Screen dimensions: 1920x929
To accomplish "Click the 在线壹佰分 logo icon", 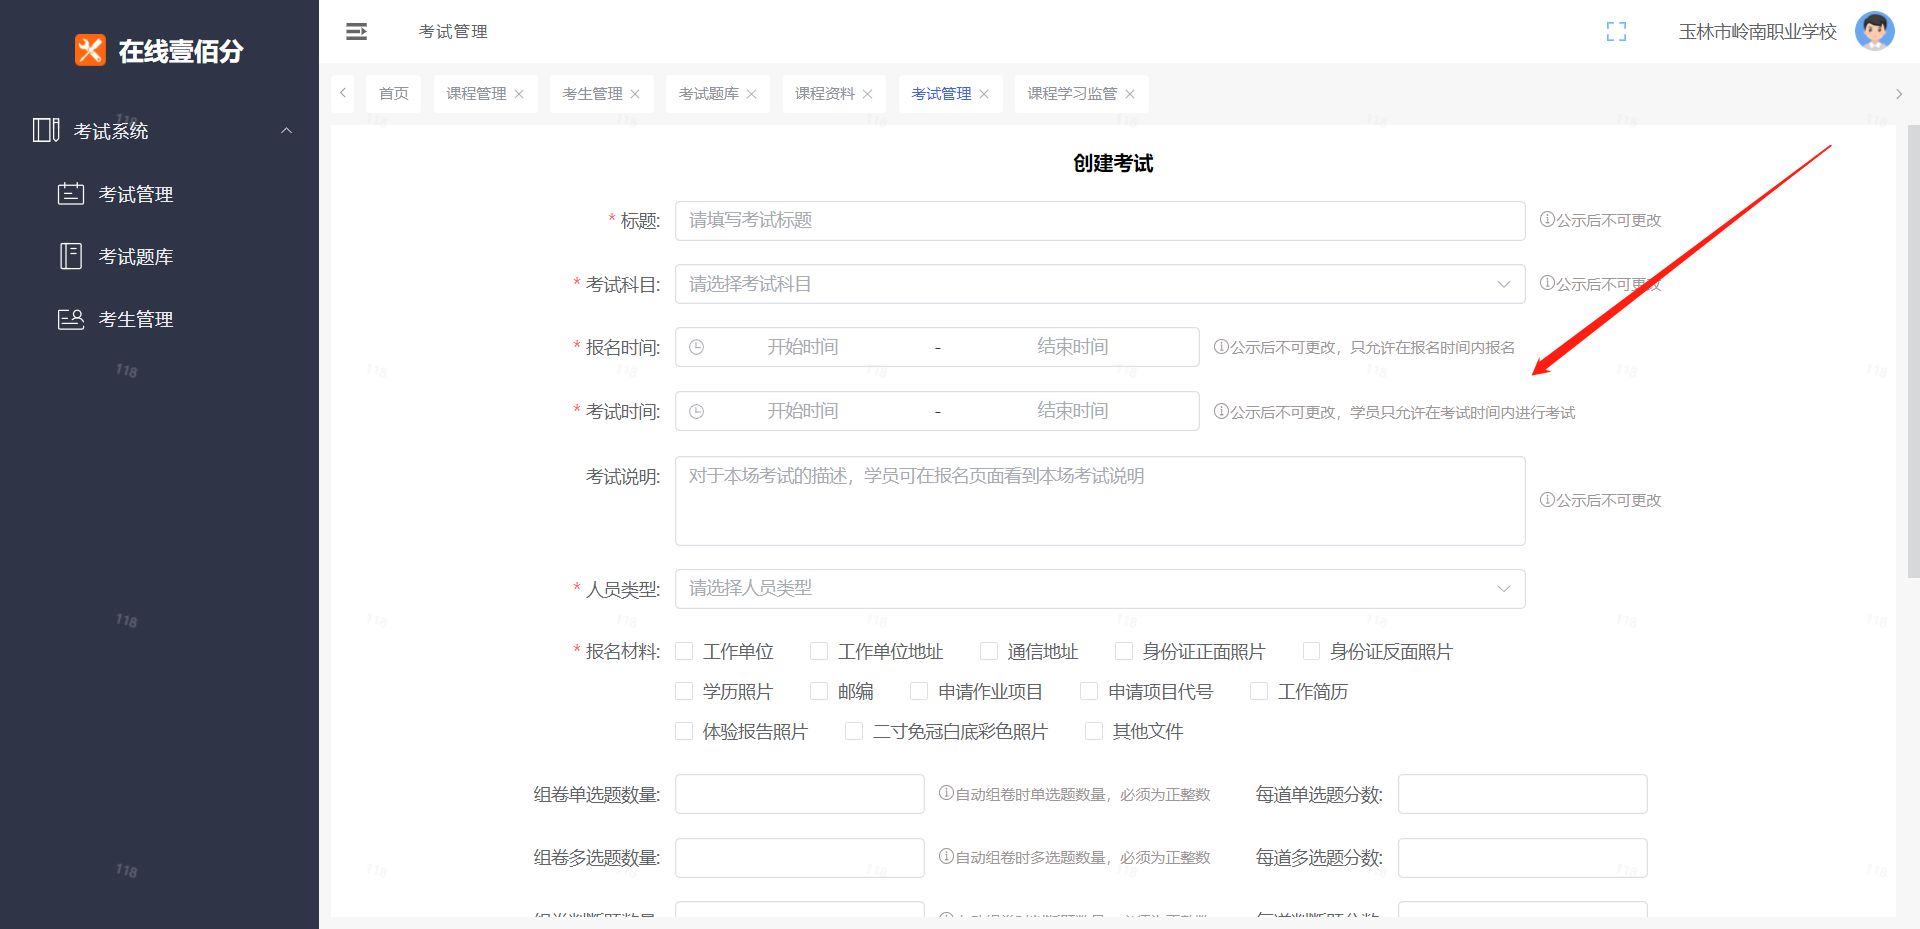I will [x=90, y=50].
